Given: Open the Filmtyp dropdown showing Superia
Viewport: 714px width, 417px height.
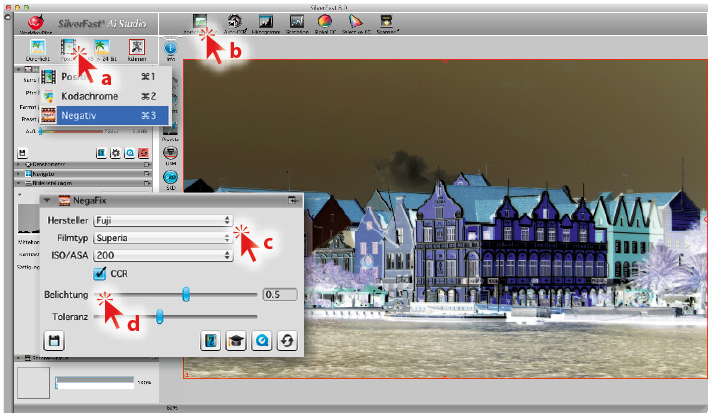Looking at the screenshot, I should tap(162, 238).
